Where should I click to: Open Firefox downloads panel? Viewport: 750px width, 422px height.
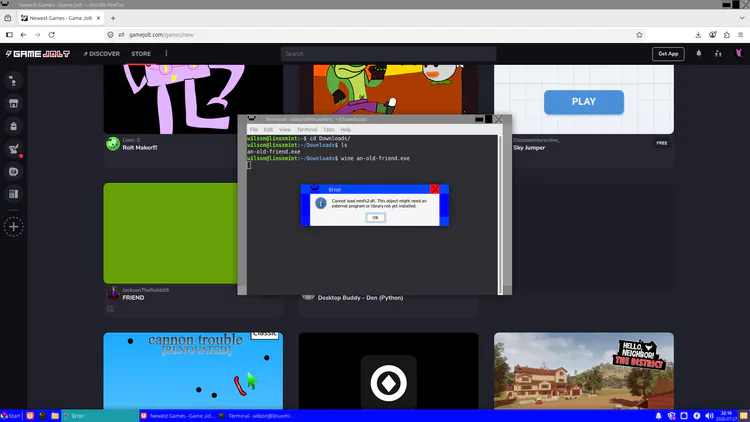(698, 35)
